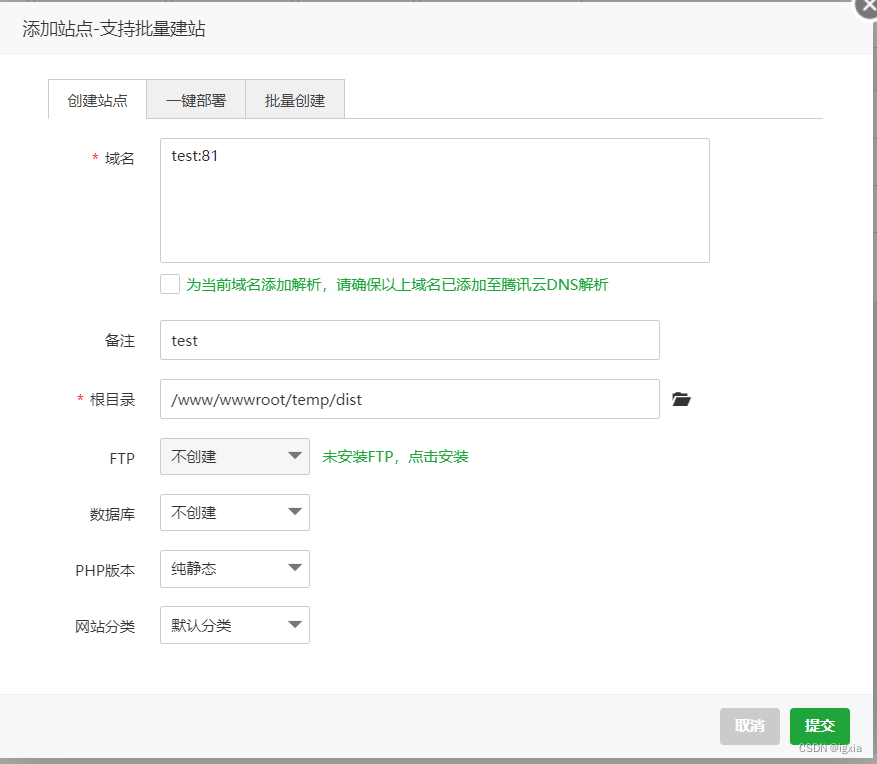The width and height of the screenshot is (877, 764).
Task: Open the 网站分类 dropdown showing 默认分类
Action: [x=234, y=625]
